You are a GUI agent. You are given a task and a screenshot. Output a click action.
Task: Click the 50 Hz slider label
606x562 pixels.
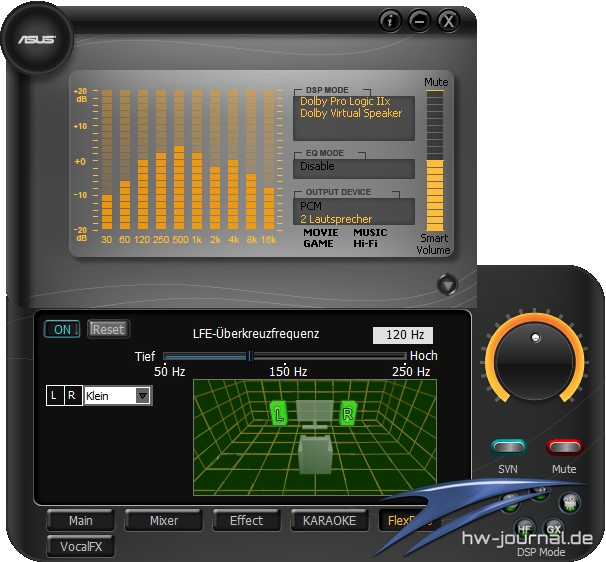point(169,371)
